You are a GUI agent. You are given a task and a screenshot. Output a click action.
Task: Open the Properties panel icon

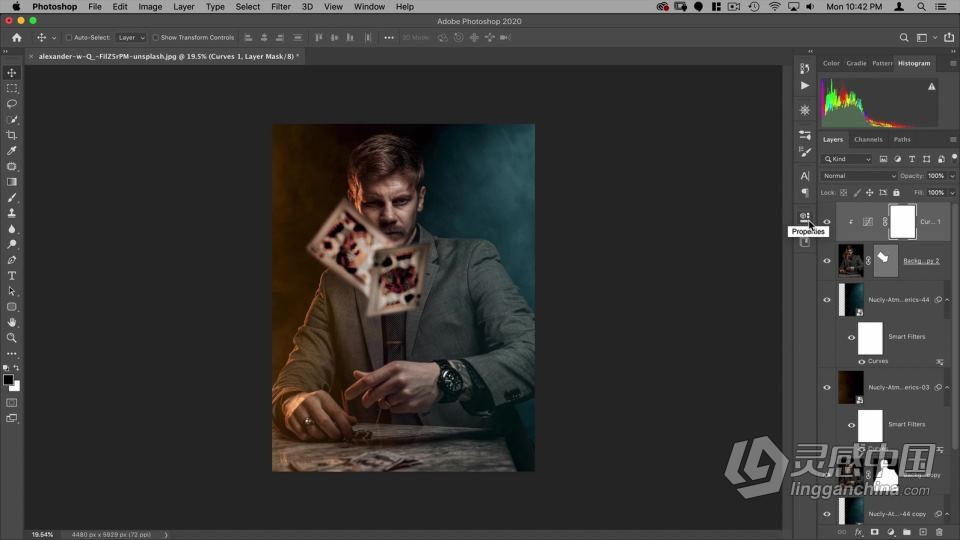(804, 217)
